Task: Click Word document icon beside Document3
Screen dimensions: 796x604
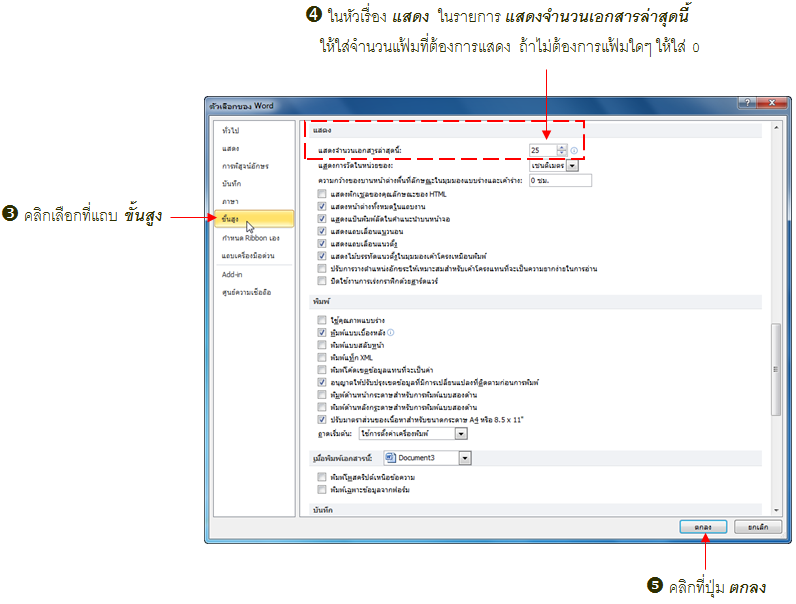Action: pyautogui.click(x=391, y=457)
